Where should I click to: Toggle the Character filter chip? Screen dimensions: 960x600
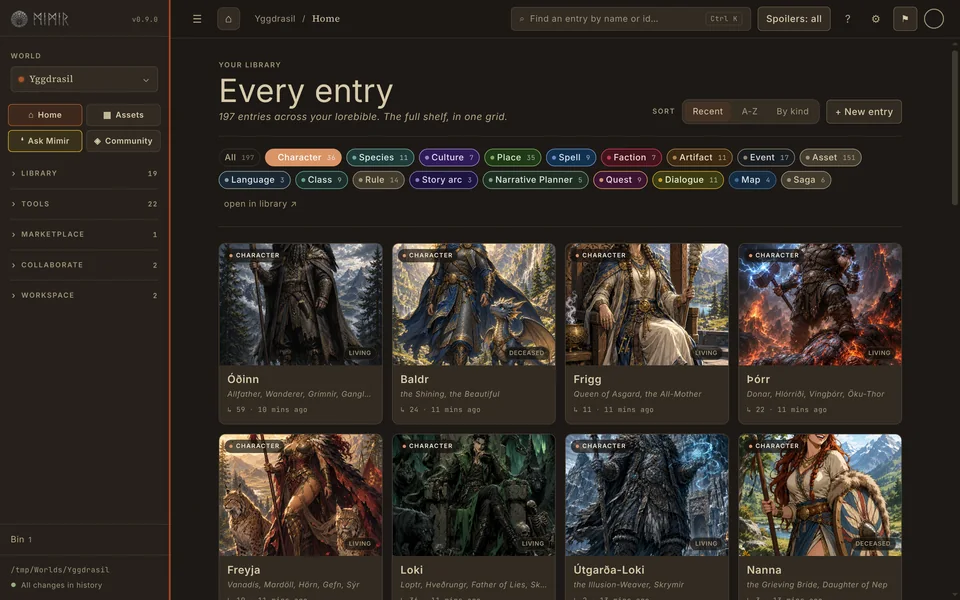point(304,157)
